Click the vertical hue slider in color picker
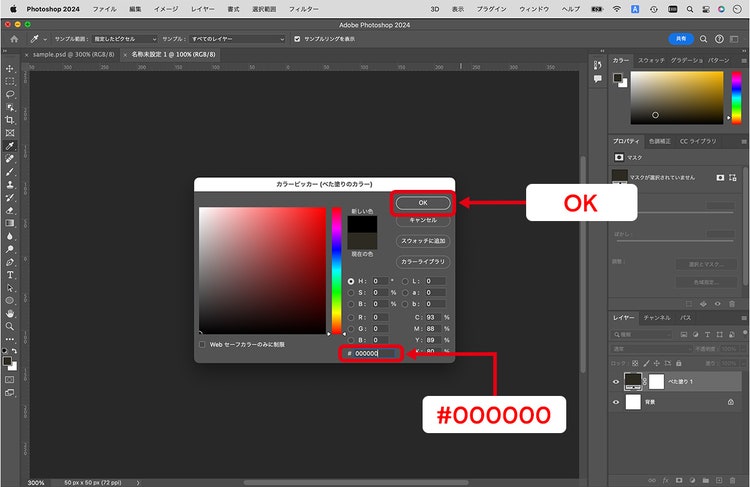This screenshot has height=487, width=750. point(337,271)
